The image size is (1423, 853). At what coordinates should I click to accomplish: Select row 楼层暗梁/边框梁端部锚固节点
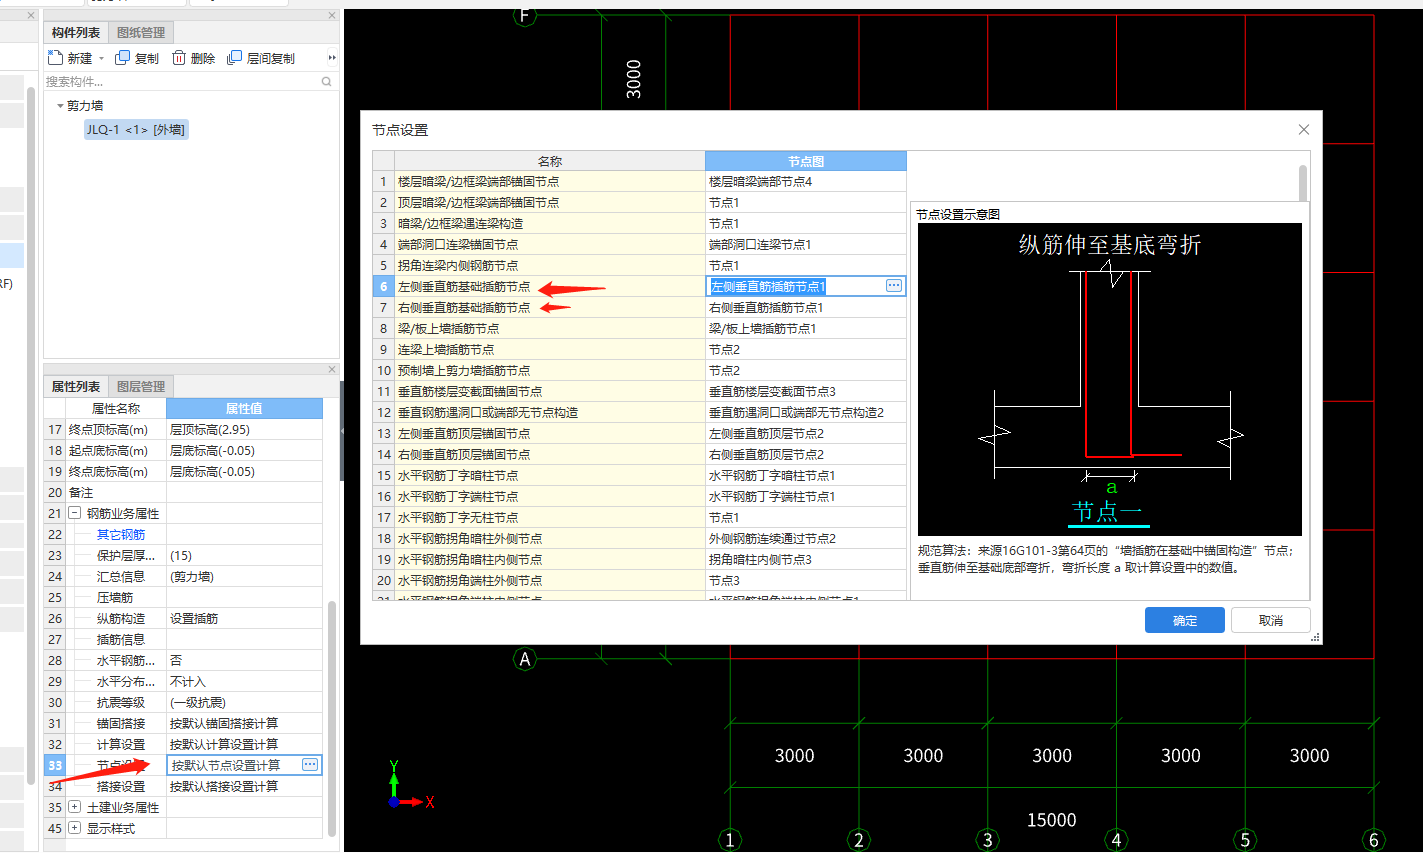pyautogui.click(x=550, y=182)
